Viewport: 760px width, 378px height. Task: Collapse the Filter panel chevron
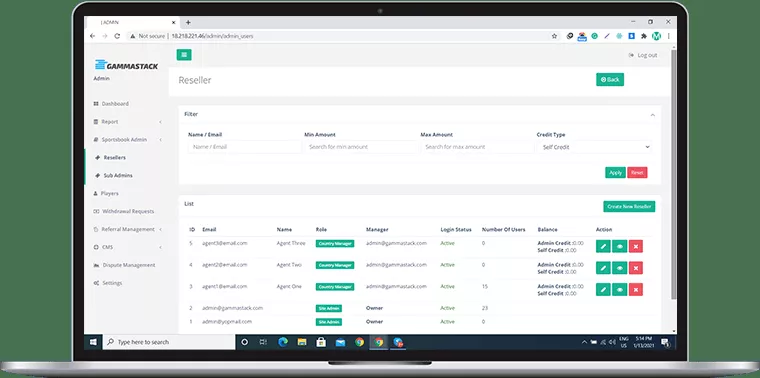coord(652,115)
